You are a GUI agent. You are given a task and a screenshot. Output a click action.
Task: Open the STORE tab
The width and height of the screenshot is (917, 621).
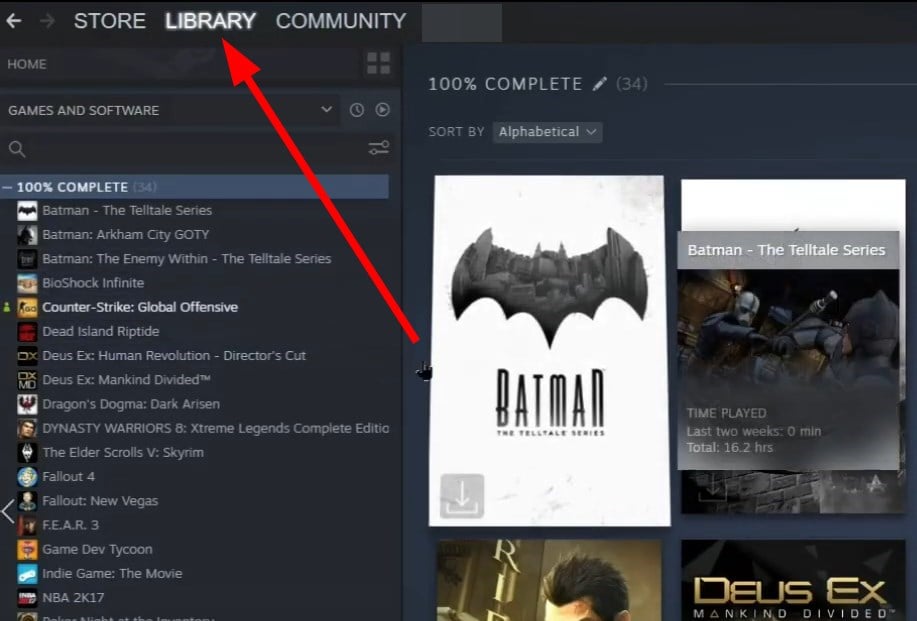109,21
